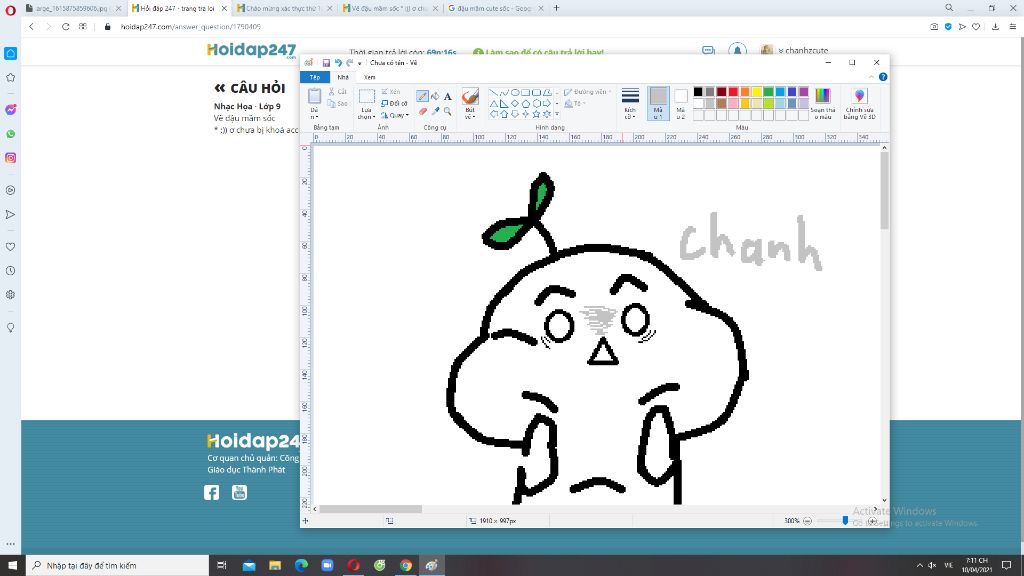Select the Eraser tool
Image resolution: width=1024 pixels, height=576 pixels.
pos(423,111)
